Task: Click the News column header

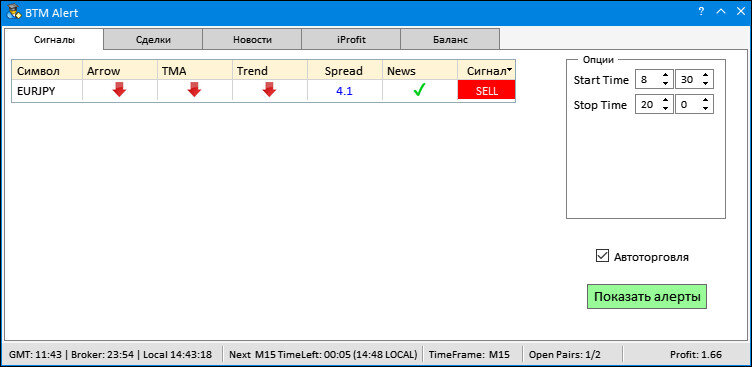Action: pos(420,71)
